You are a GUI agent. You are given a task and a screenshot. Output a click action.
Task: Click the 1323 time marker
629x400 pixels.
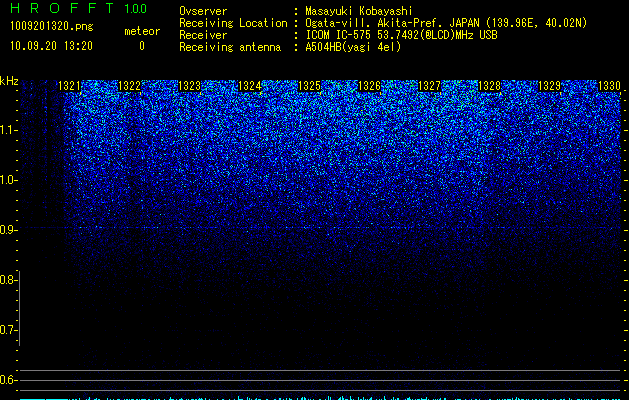(189, 86)
